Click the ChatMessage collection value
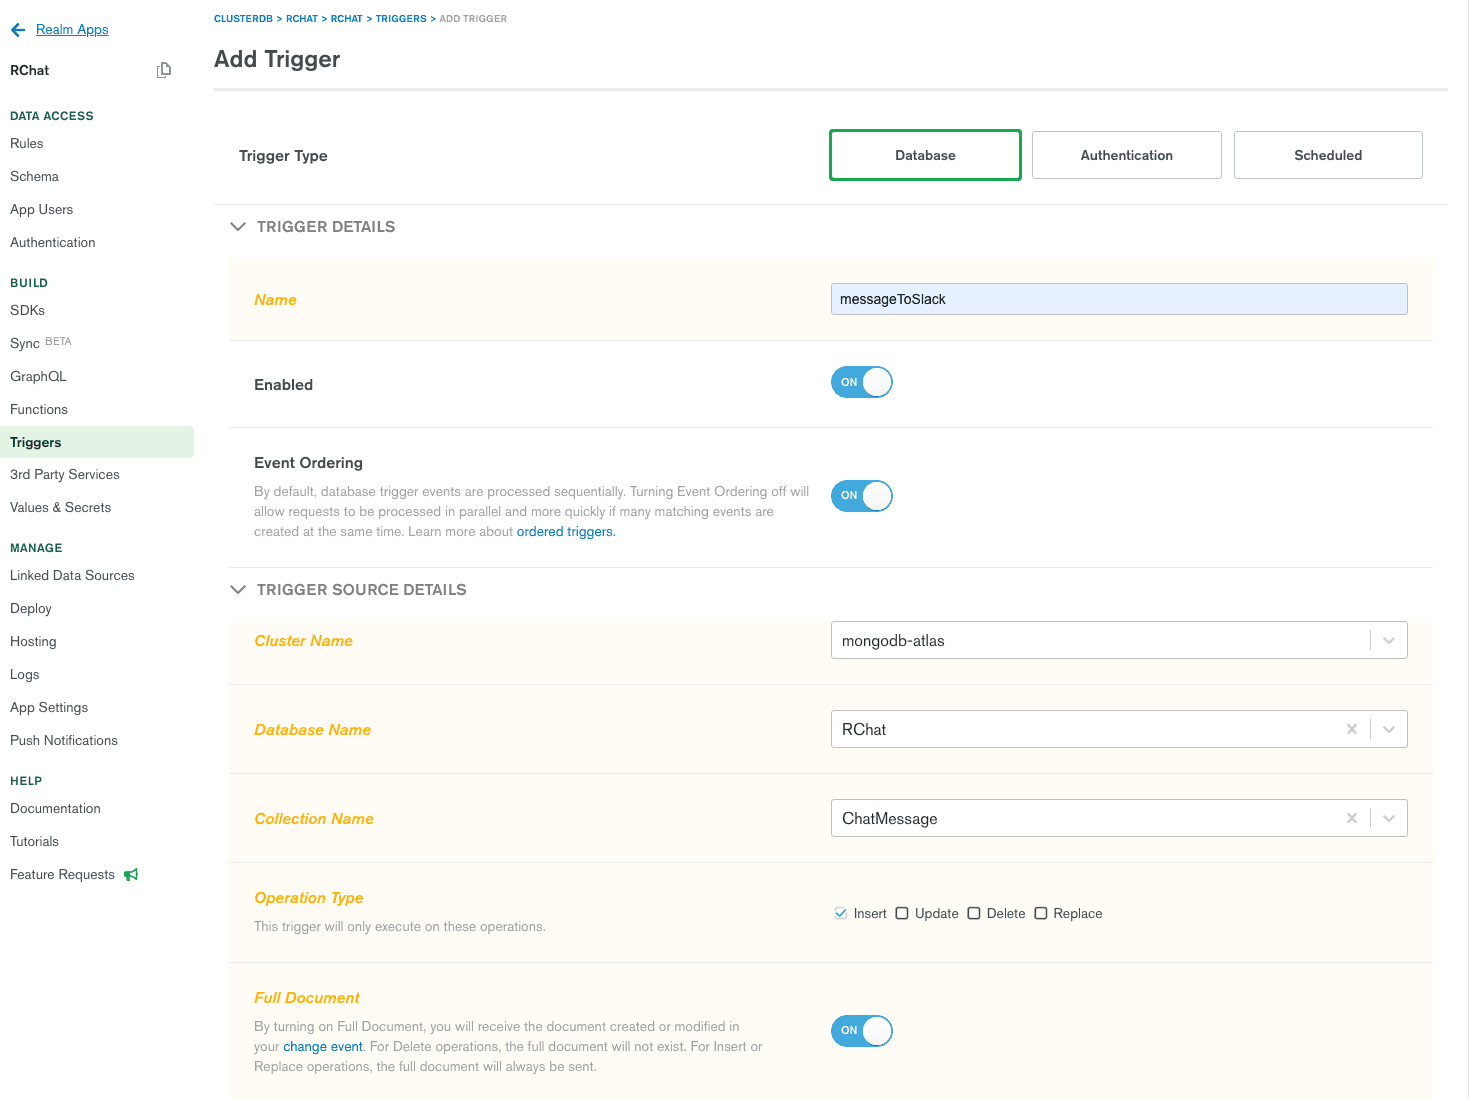1469x1099 pixels. [x=890, y=819]
